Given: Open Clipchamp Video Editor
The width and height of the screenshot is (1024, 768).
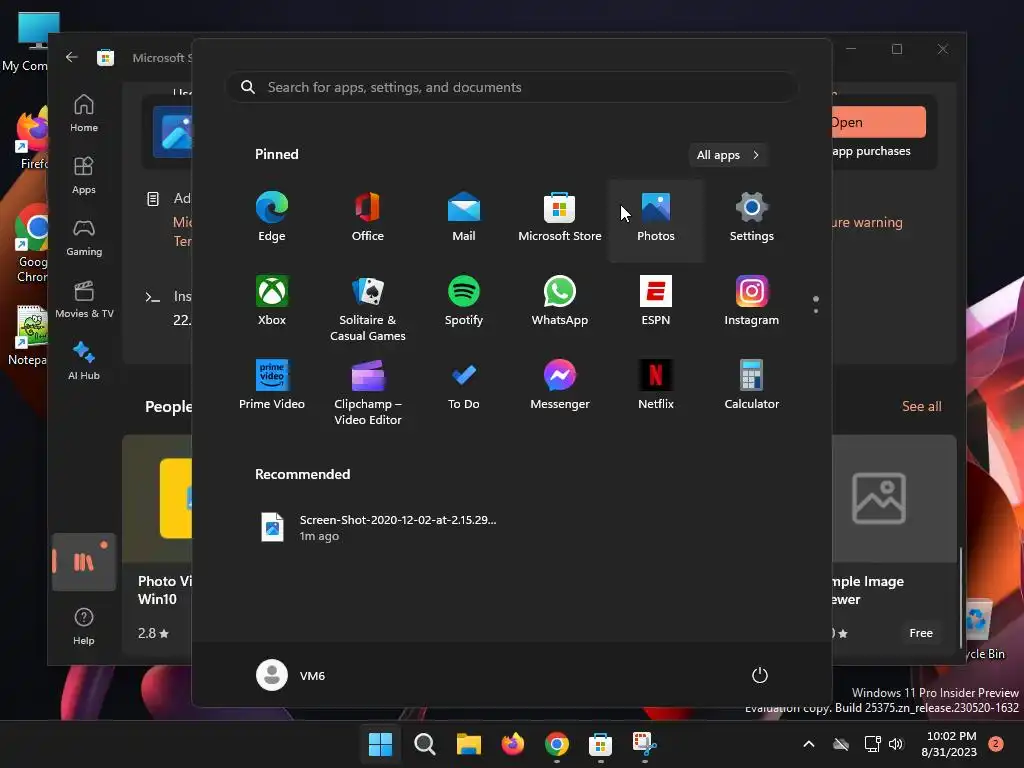Looking at the screenshot, I should point(368,393).
